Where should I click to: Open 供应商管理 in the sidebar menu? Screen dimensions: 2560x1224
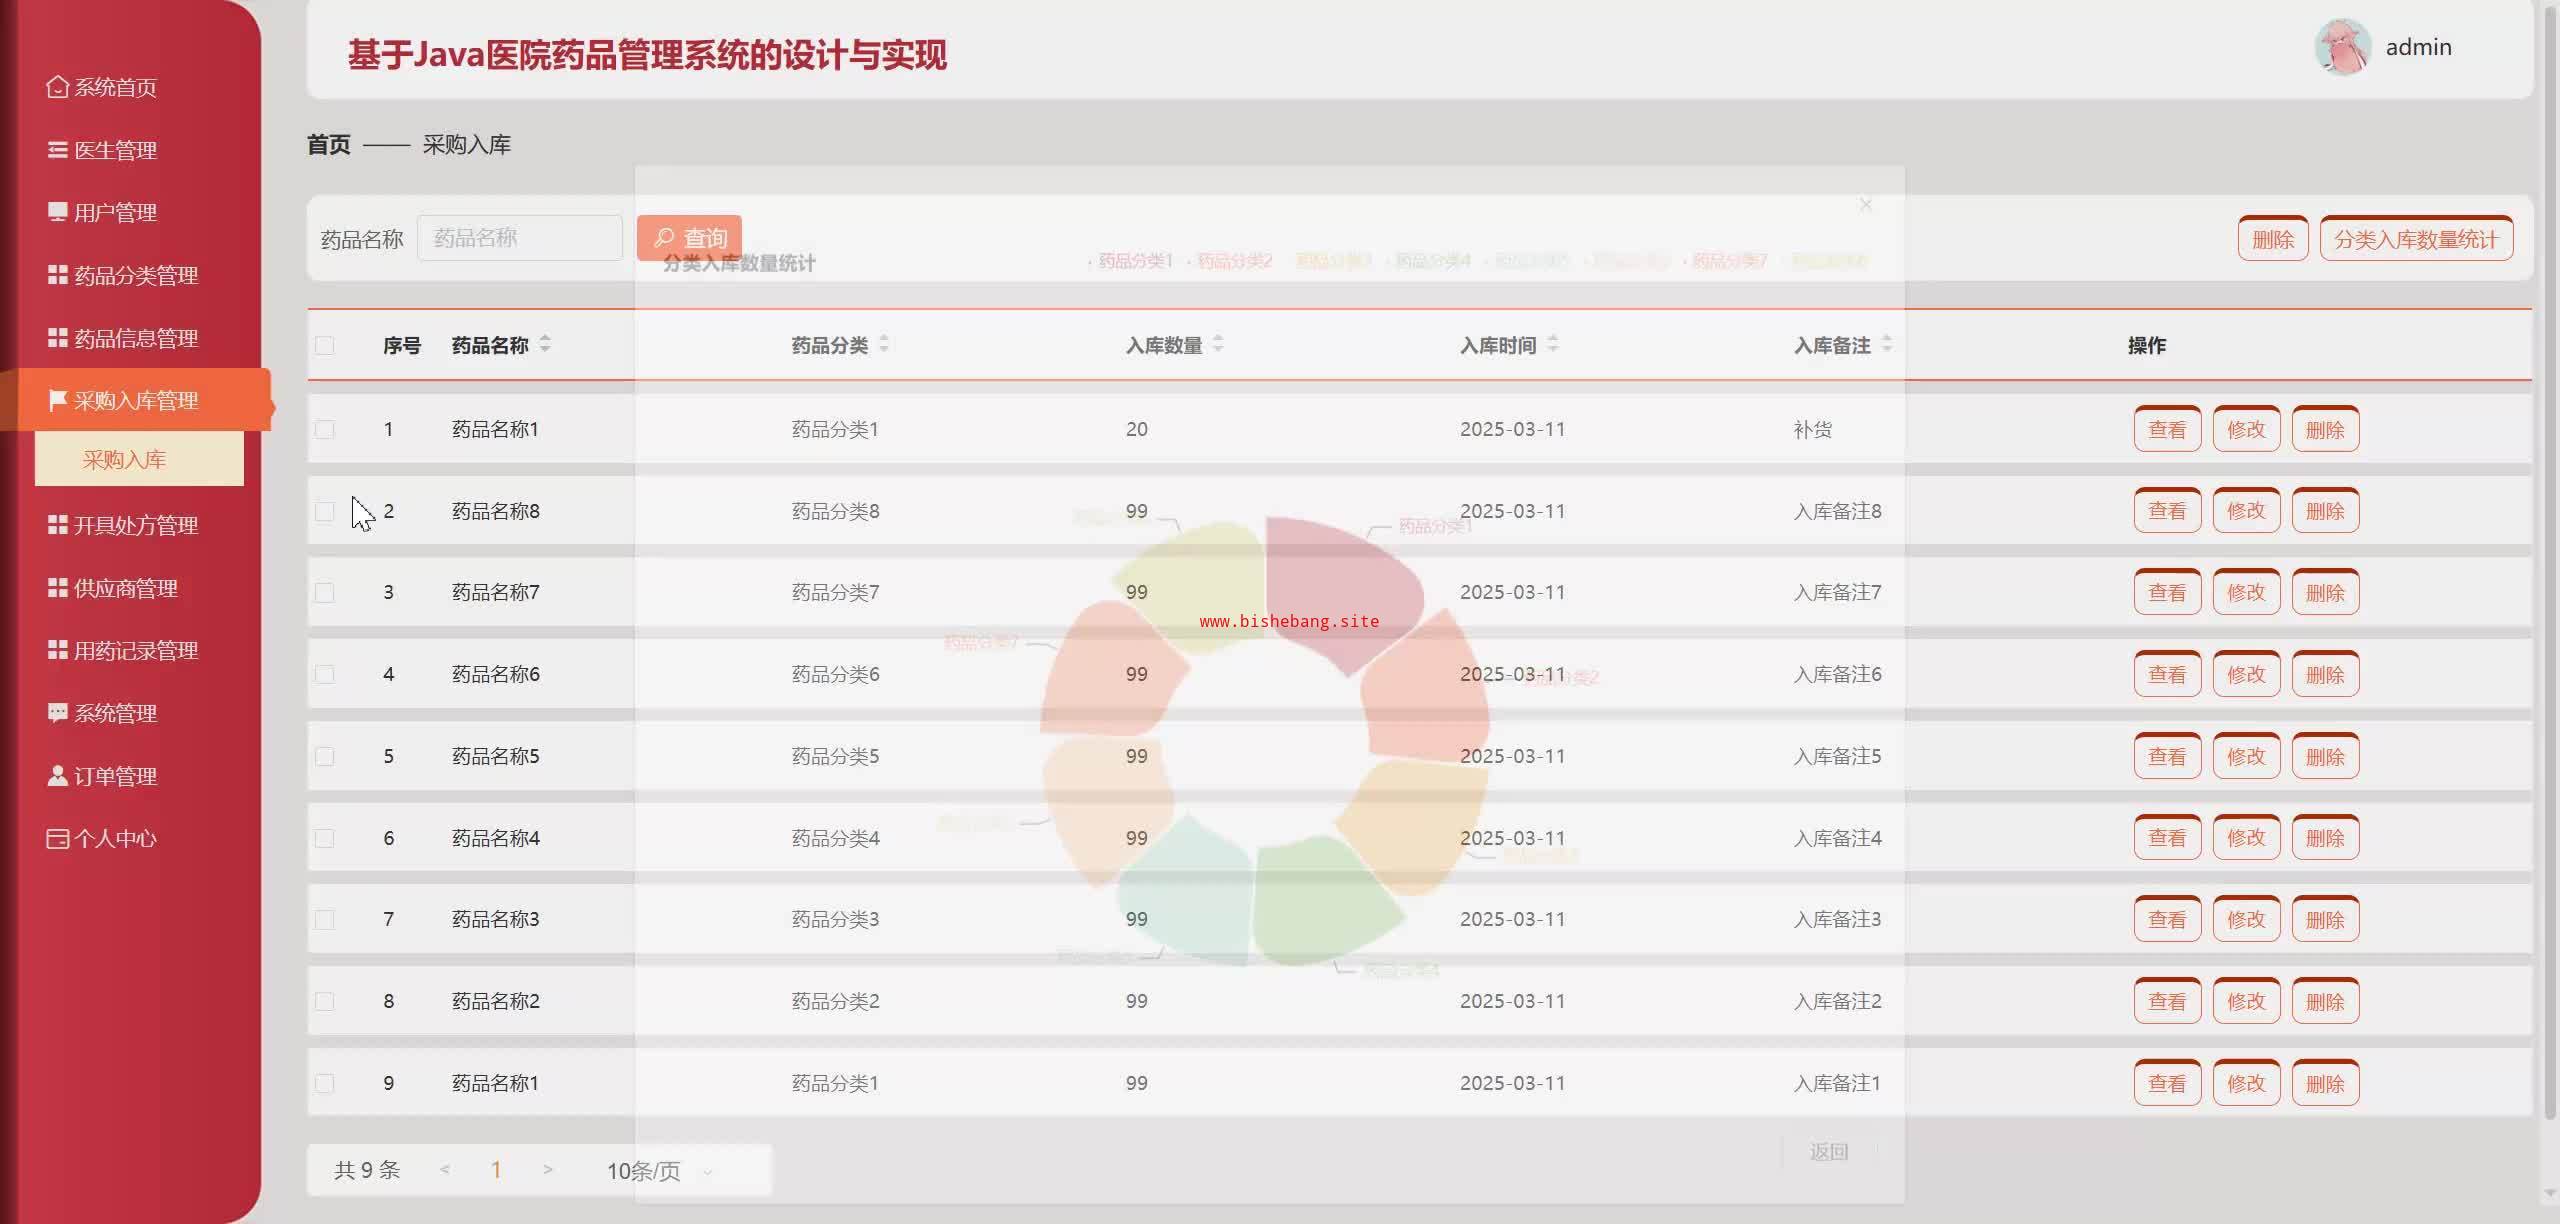126,588
